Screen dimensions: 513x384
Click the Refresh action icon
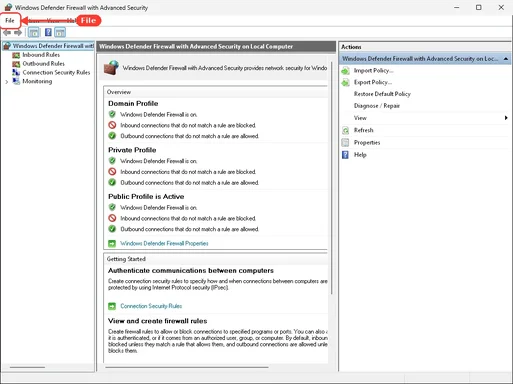(x=345, y=130)
